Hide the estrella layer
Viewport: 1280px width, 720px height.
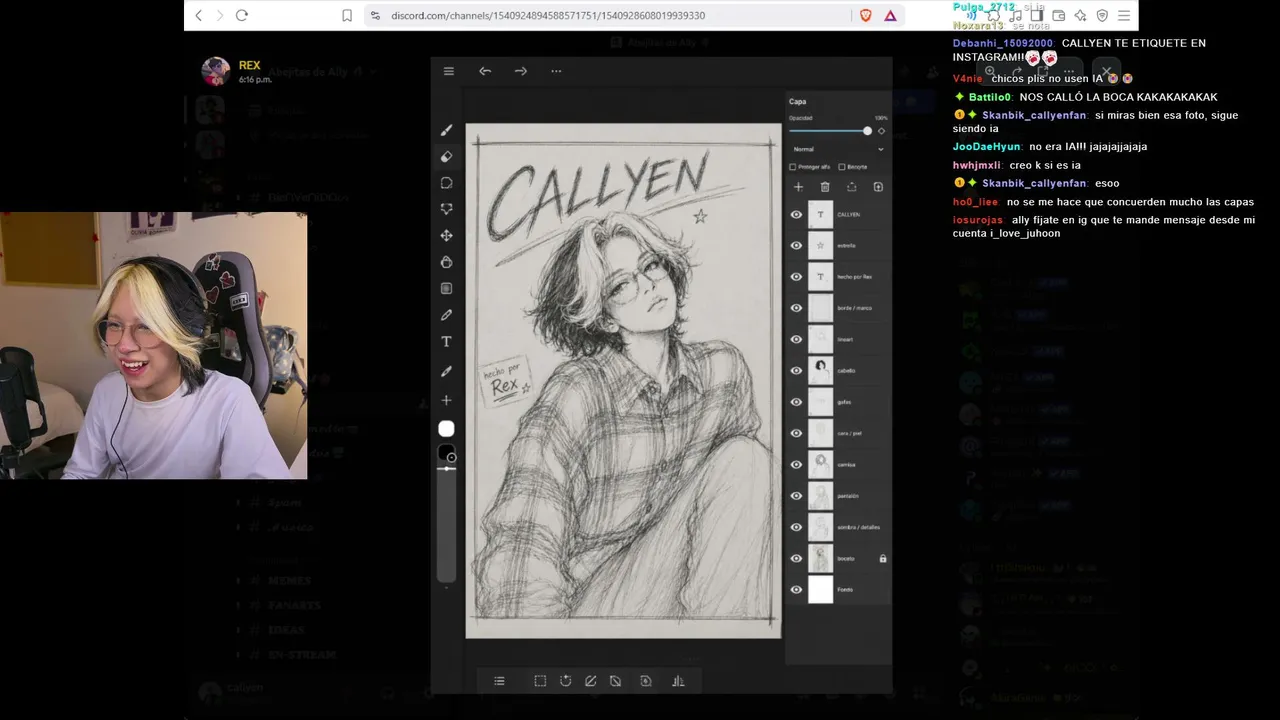pyautogui.click(x=796, y=245)
